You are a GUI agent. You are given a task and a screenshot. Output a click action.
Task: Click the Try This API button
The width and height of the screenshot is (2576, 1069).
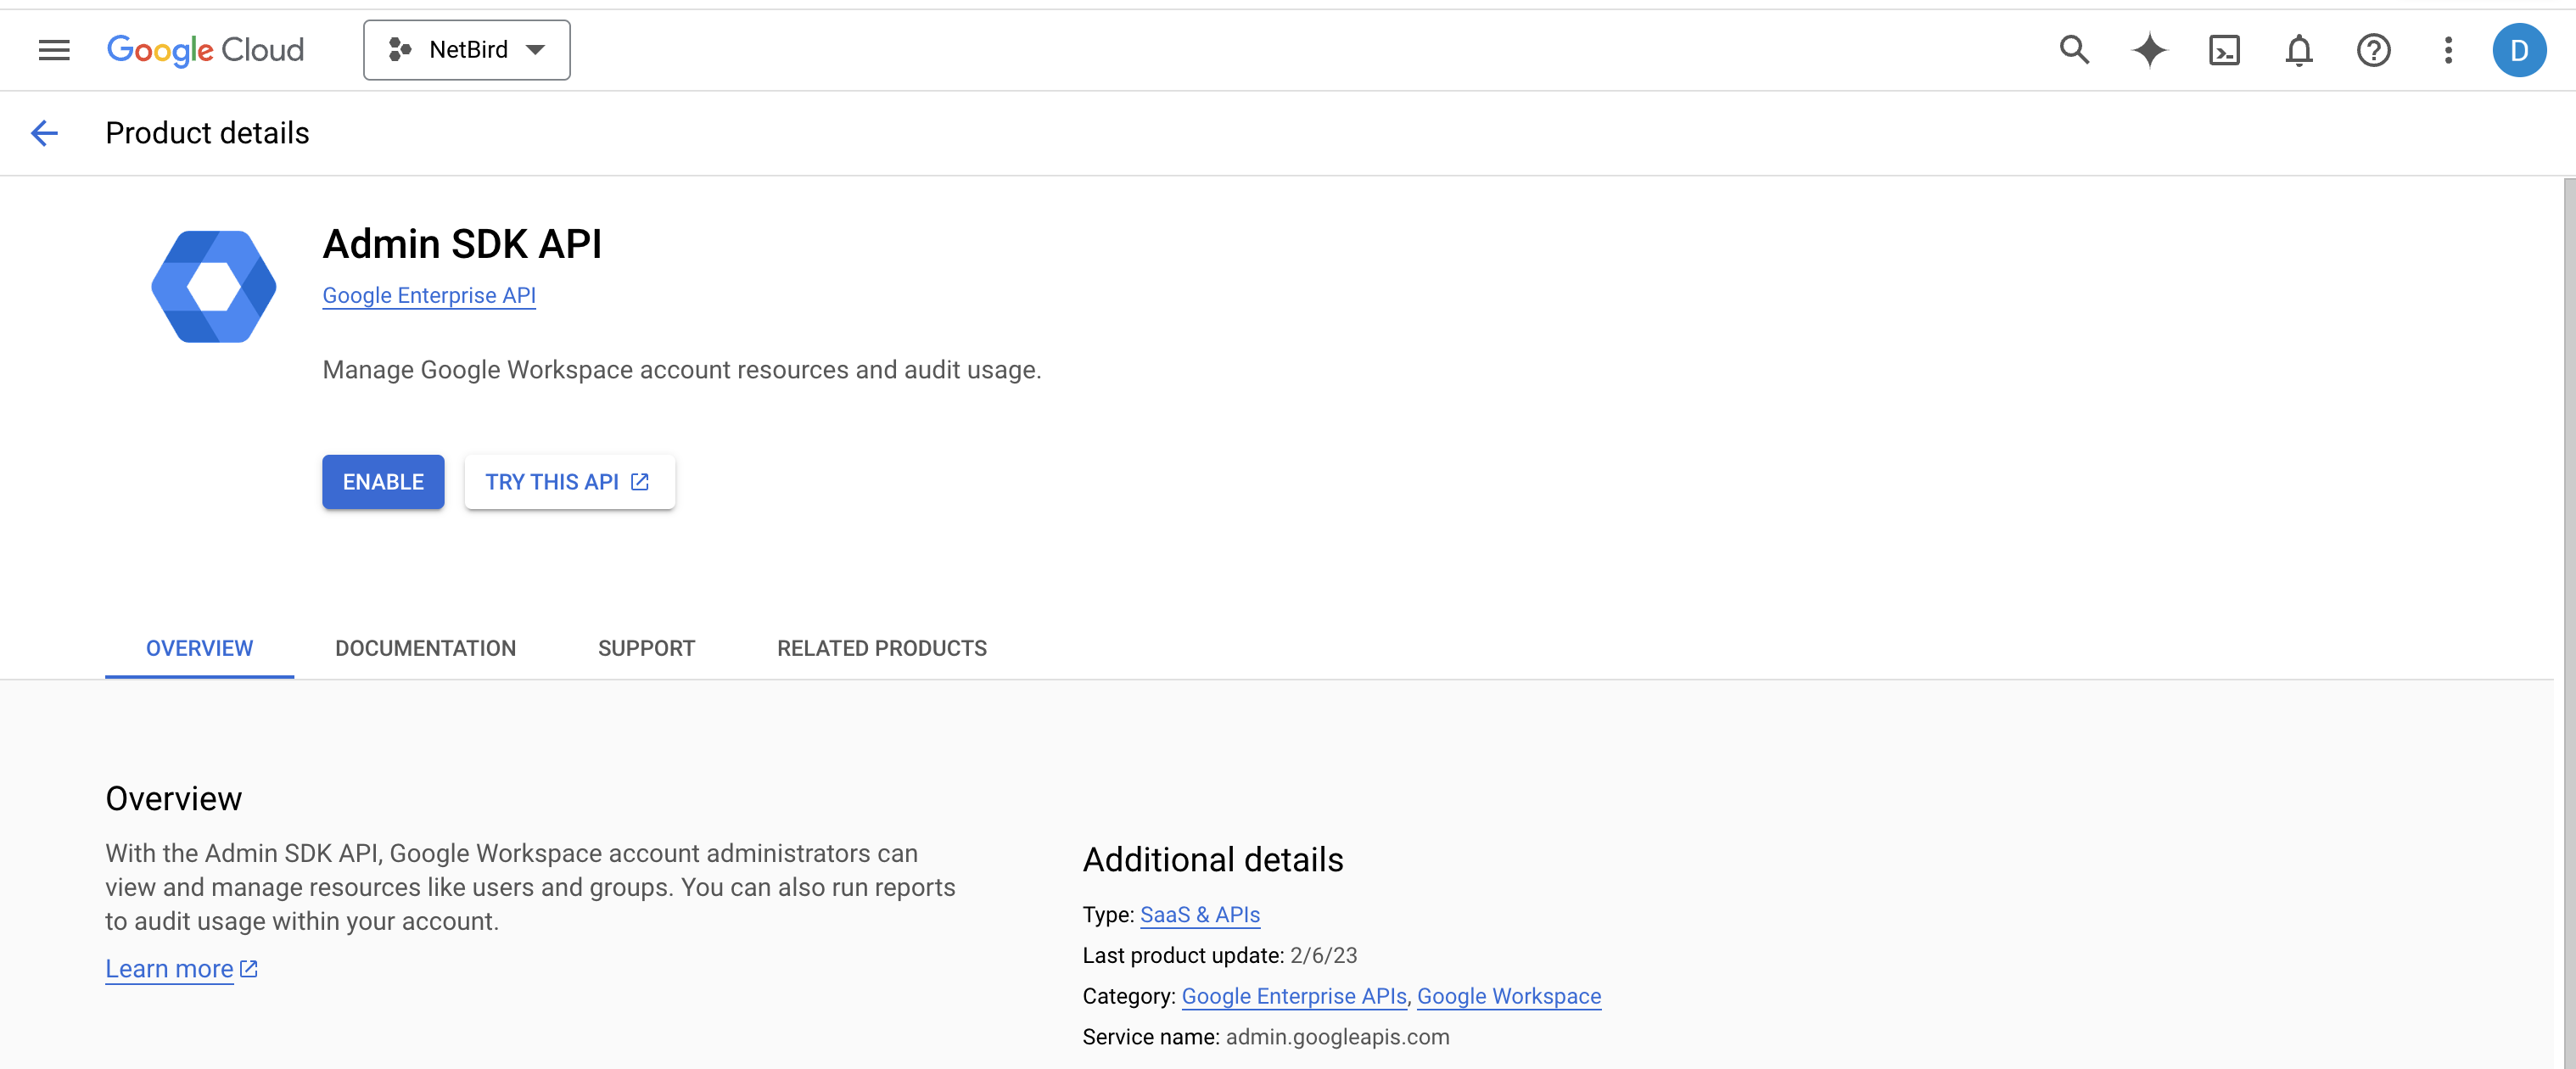569,481
